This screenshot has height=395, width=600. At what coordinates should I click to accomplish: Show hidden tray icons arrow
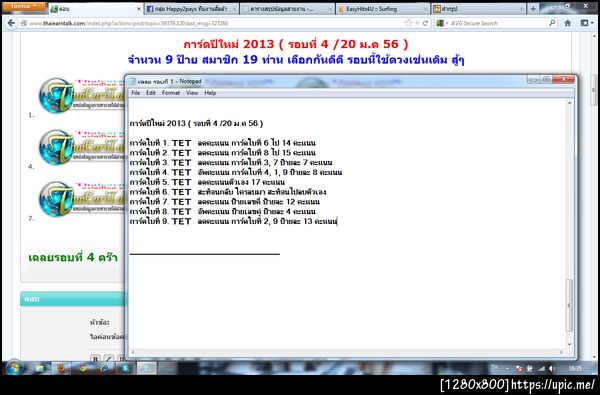tap(507, 369)
